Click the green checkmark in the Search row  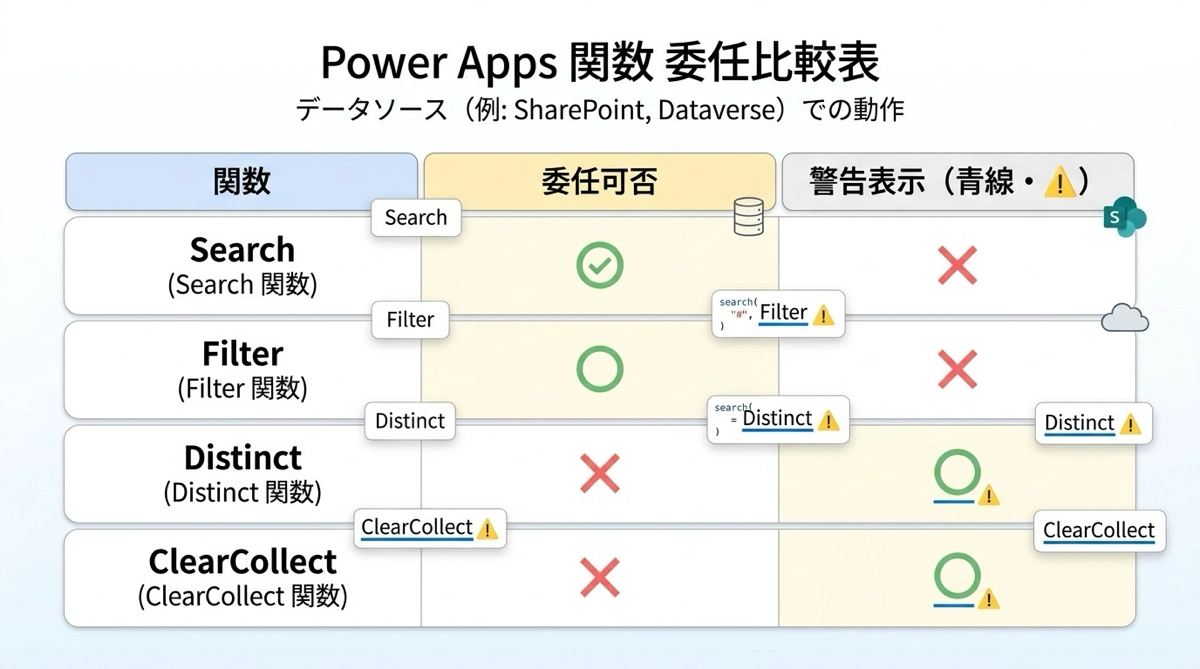pos(600,265)
